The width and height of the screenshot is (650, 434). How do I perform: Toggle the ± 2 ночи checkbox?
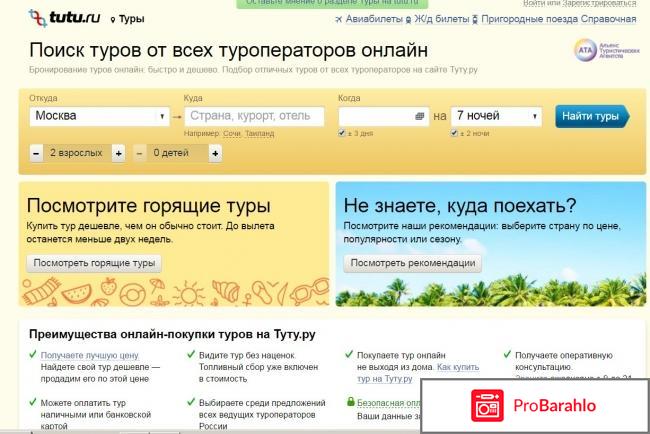(454, 133)
